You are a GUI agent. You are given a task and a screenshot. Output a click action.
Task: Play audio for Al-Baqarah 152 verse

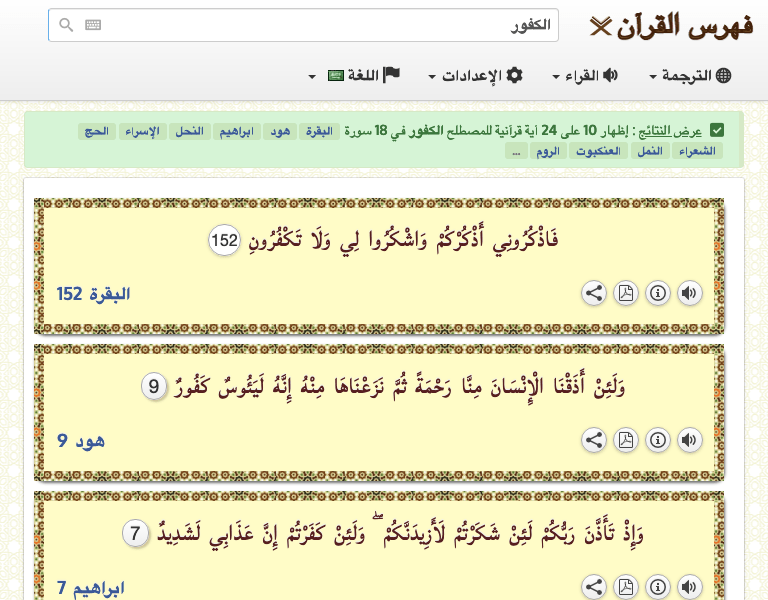click(x=689, y=294)
